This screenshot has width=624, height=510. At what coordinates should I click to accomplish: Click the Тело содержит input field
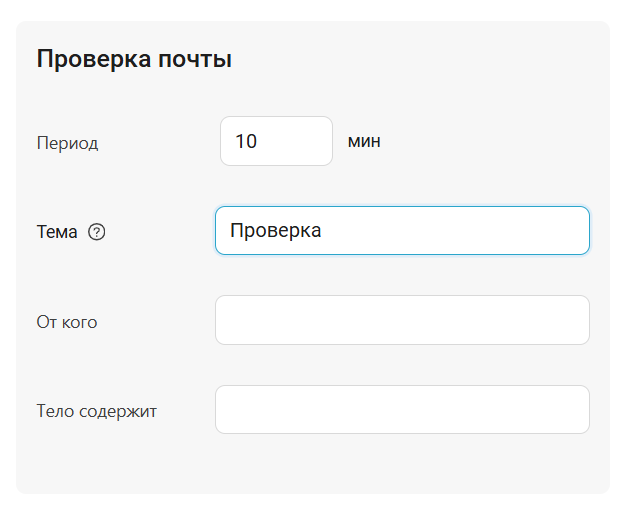(x=402, y=410)
